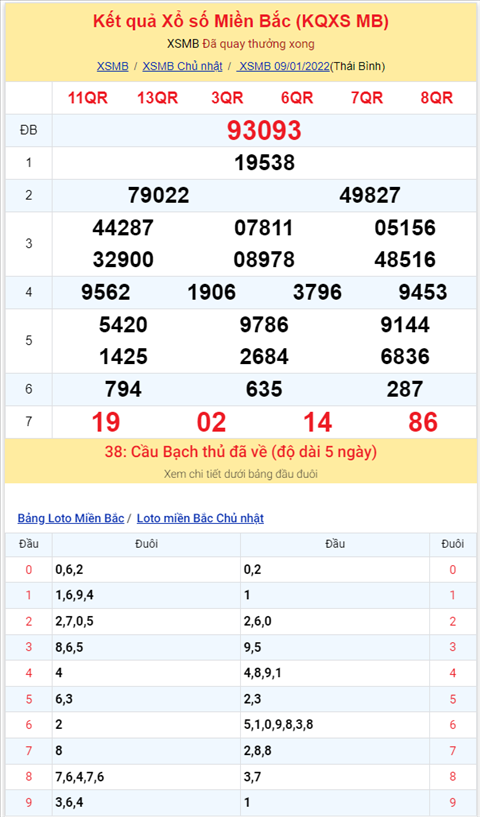Open the XSMB Chủ nhật link
This screenshot has width=480, height=817.
[182, 66]
